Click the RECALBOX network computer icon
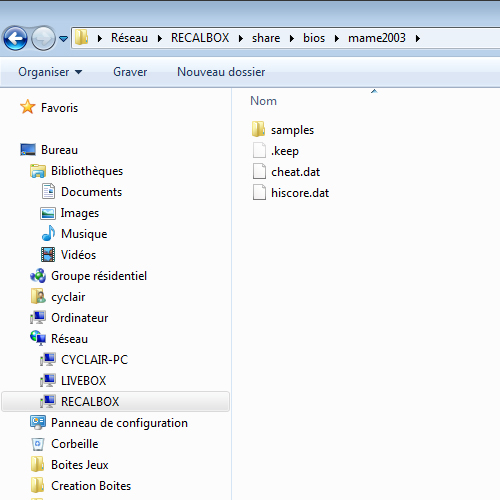 (48, 401)
